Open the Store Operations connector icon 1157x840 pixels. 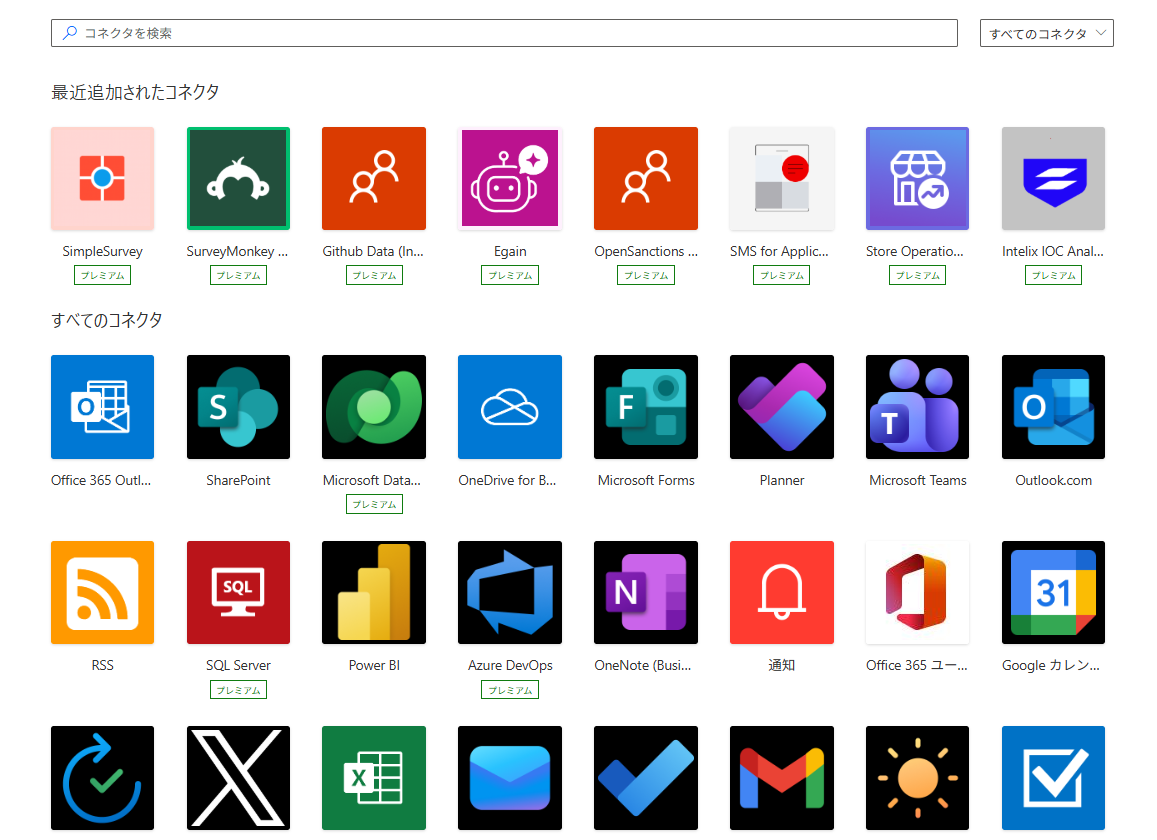point(917,179)
